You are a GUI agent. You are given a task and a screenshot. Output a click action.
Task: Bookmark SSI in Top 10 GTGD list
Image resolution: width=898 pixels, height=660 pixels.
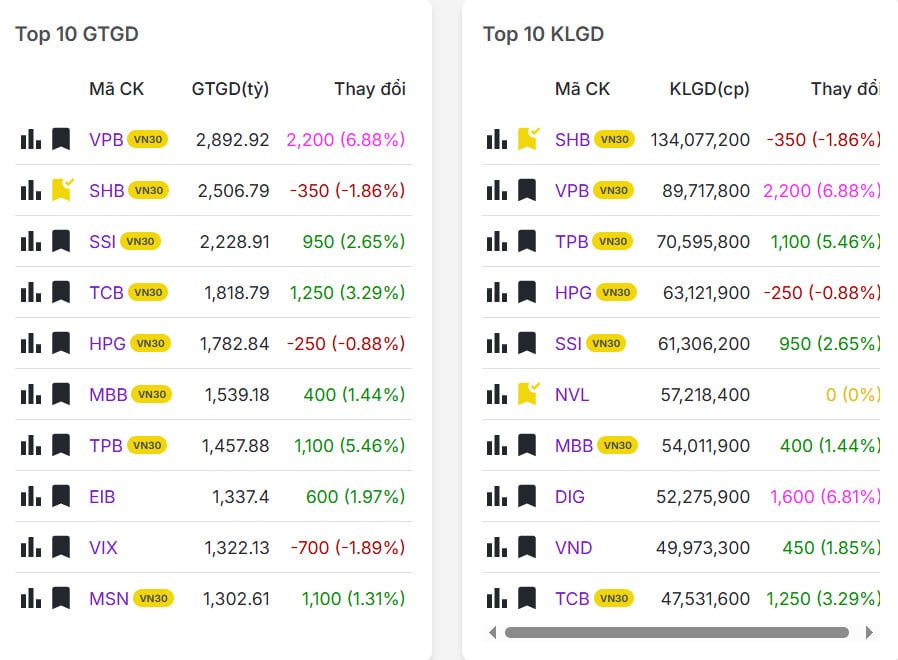tap(61, 241)
